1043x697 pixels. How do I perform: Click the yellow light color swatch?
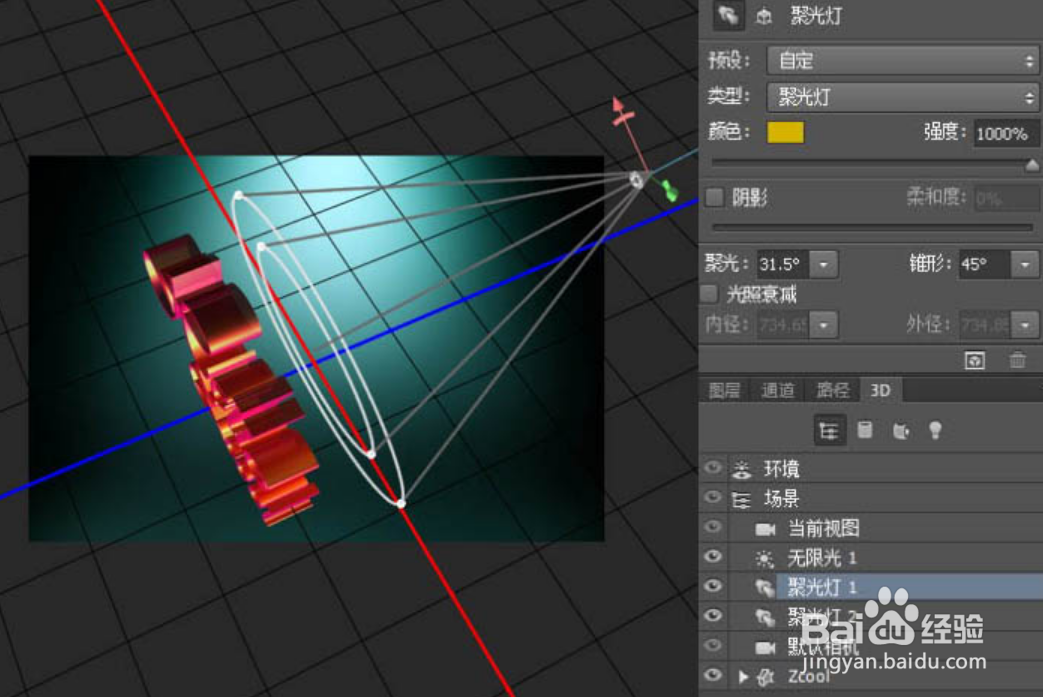tap(785, 132)
